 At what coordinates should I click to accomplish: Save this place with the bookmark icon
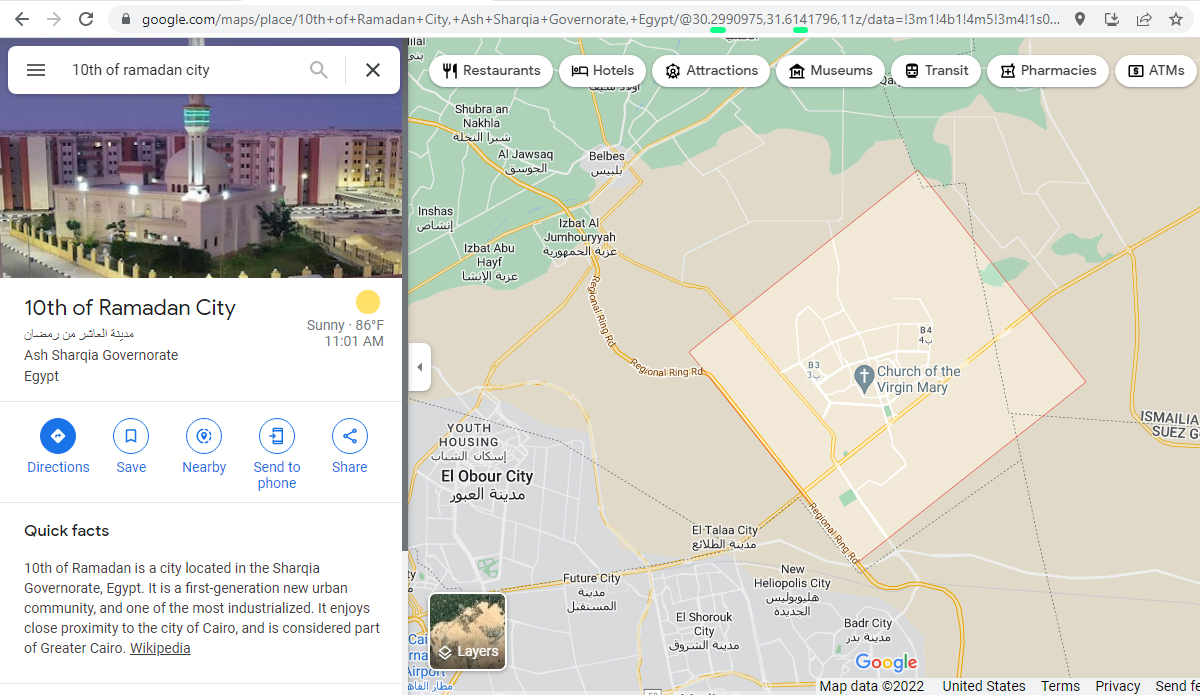click(x=131, y=436)
